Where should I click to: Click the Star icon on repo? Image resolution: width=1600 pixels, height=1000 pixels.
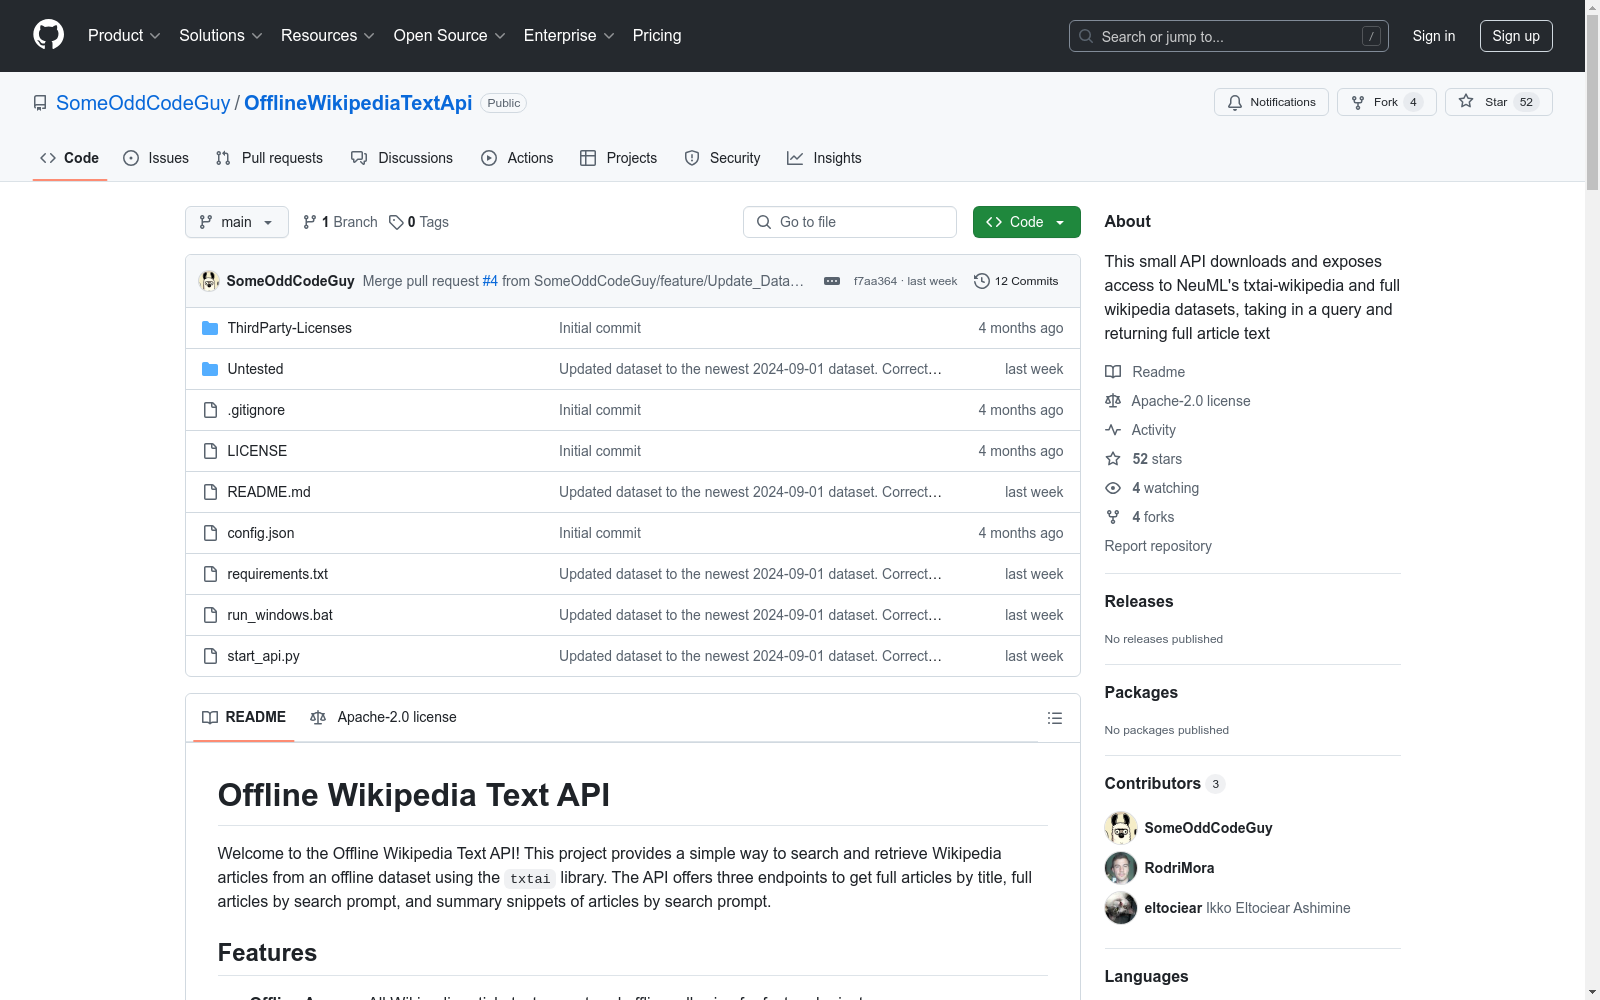(x=1466, y=101)
